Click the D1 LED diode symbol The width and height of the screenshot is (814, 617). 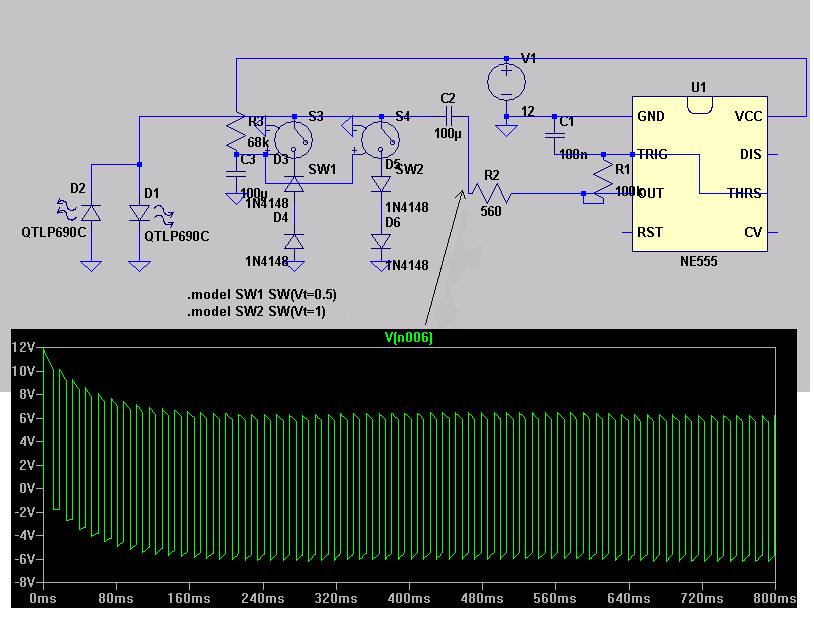pyautogui.click(x=139, y=213)
